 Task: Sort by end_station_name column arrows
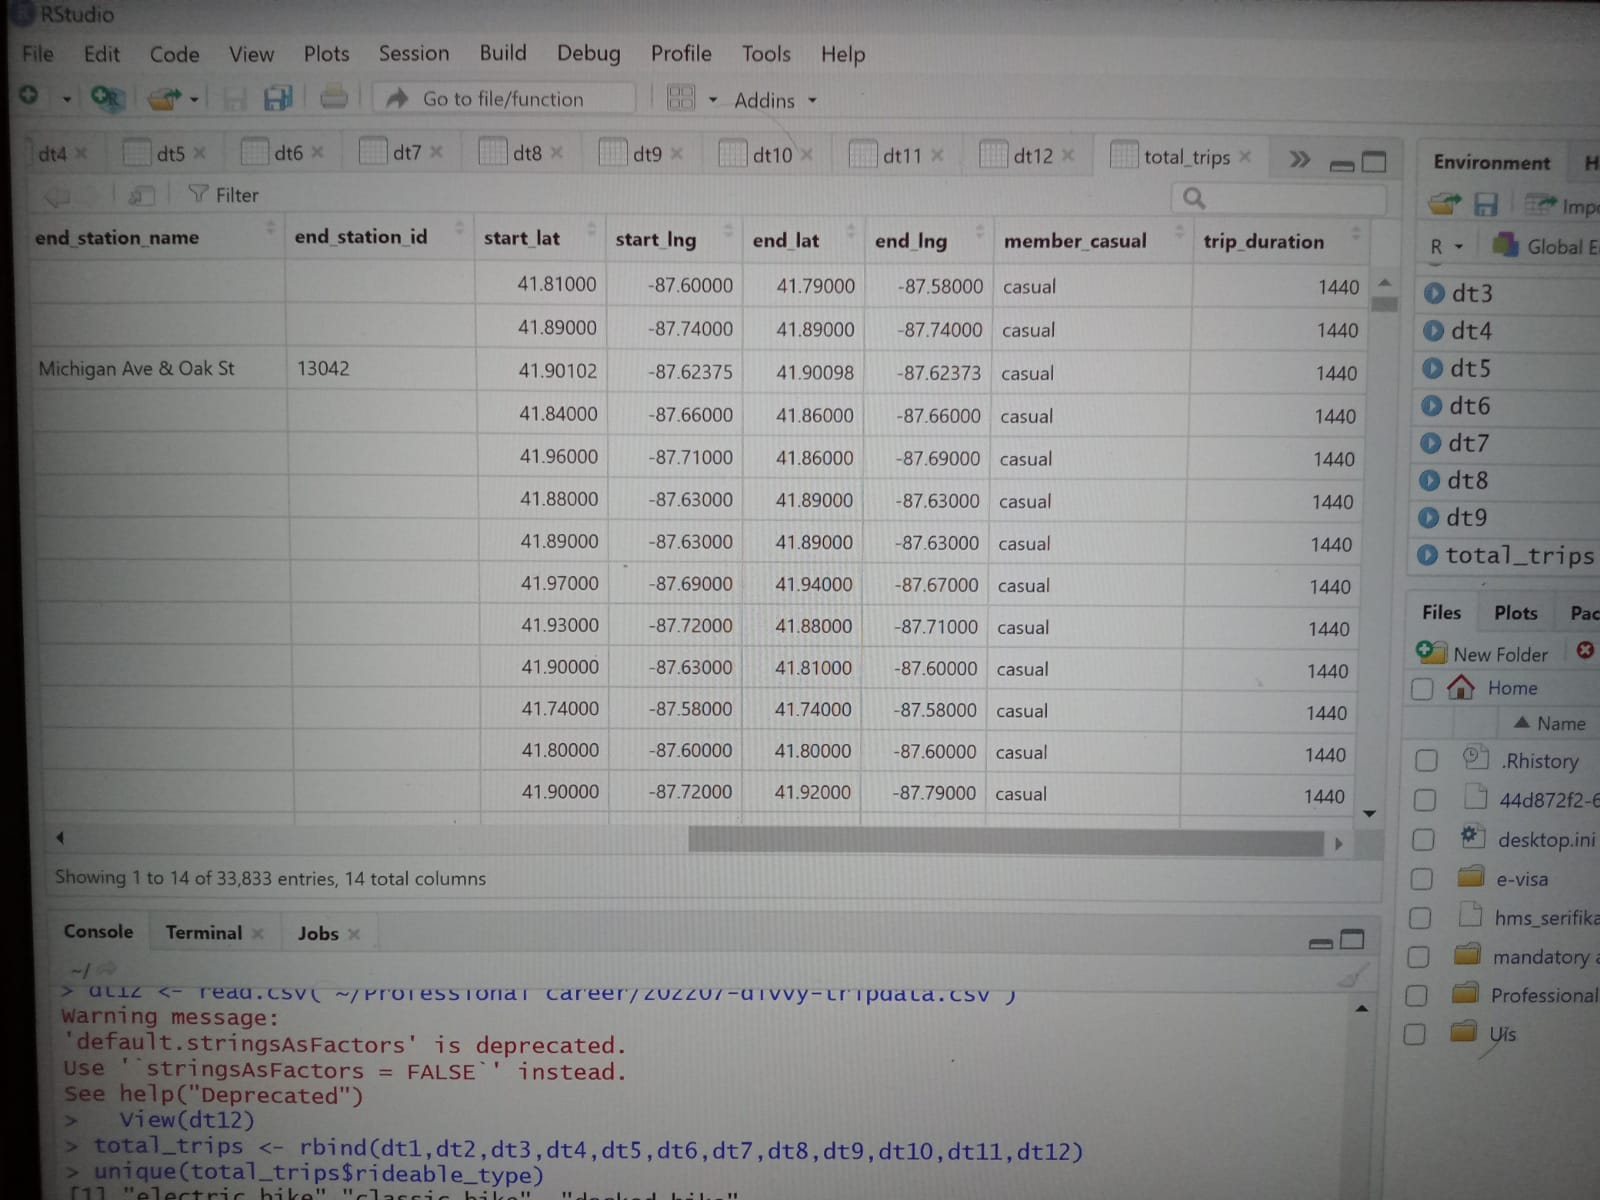pyautogui.click(x=269, y=229)
